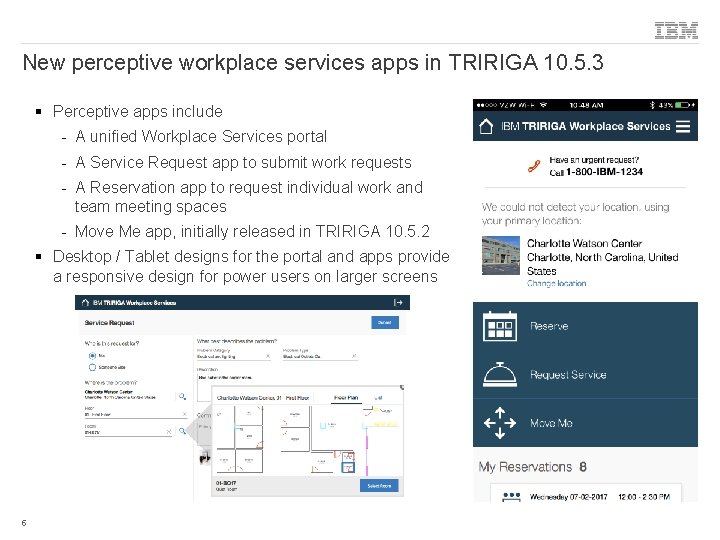Click the Problem Type input field
Viewport: 720px width, 540px height.
coord(320,356)
